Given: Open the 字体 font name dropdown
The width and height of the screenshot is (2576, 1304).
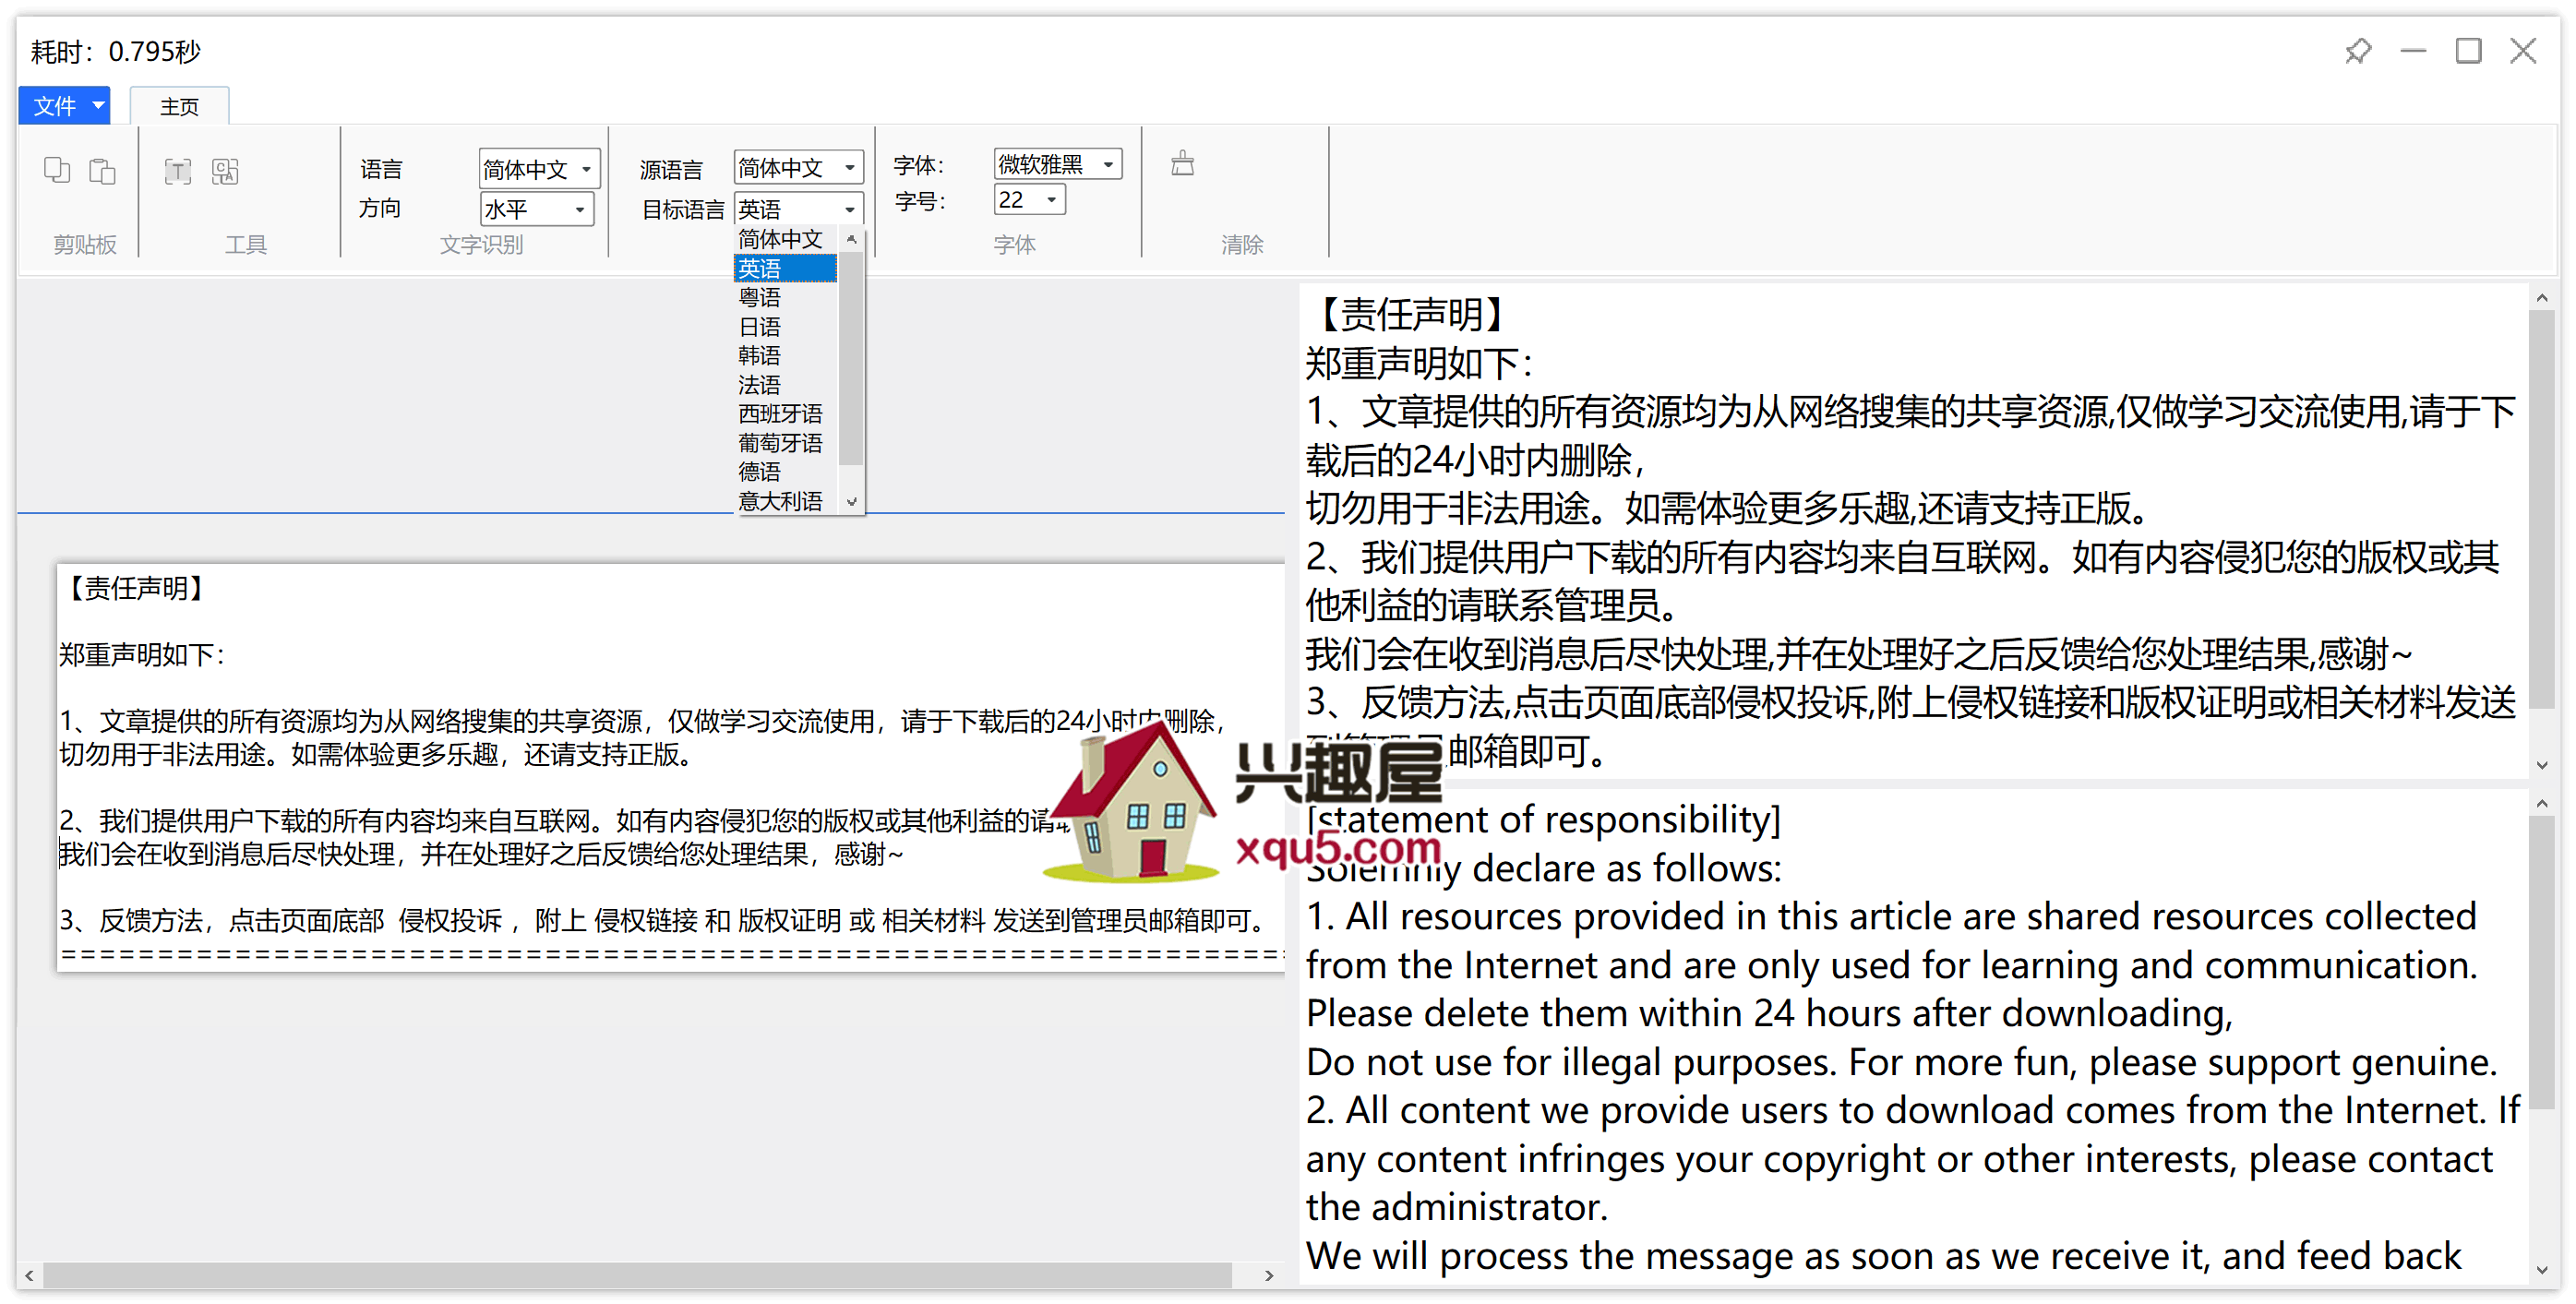Looking at the screenshot, I should point(1058,164).
